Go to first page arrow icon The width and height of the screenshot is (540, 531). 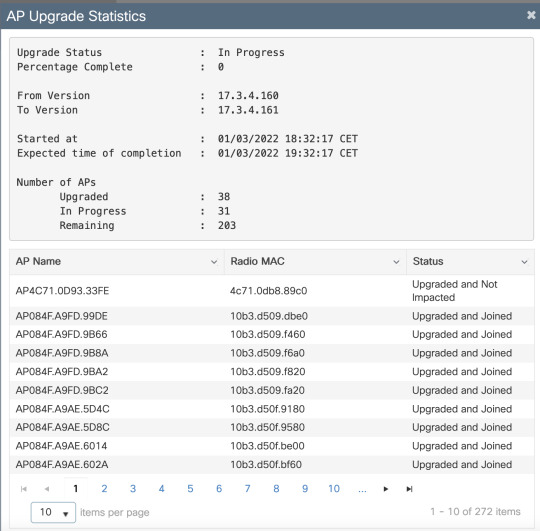click(24, 489)
